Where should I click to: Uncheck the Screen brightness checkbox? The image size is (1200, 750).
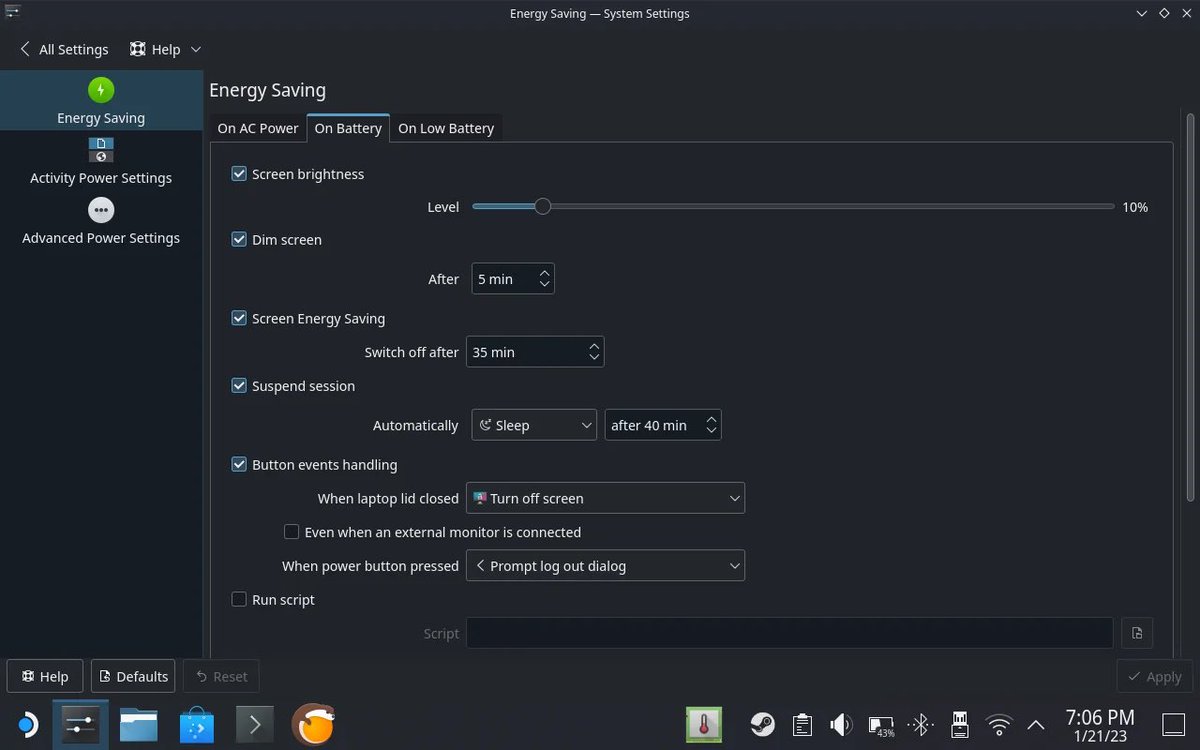tap(239, 174)
